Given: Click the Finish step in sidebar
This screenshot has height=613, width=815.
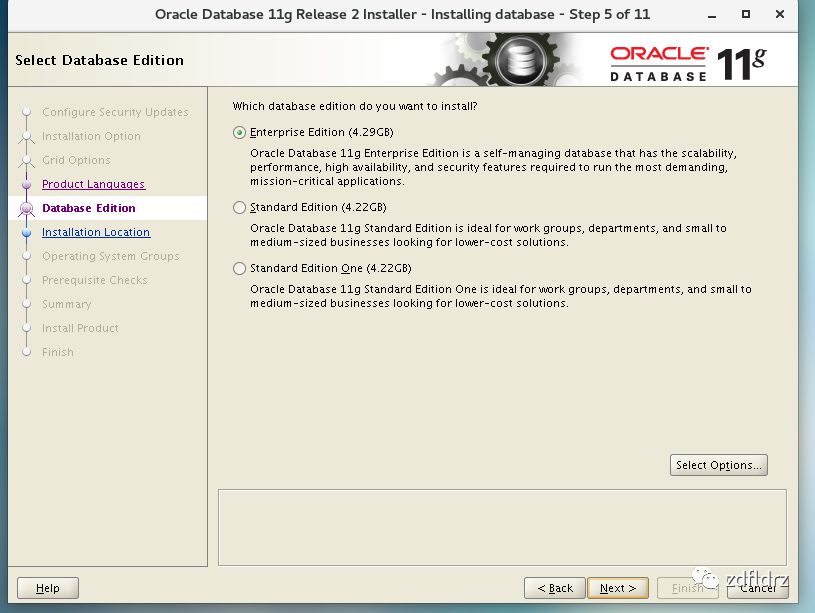Looking at the screenshot, I should tap(58, 352).
